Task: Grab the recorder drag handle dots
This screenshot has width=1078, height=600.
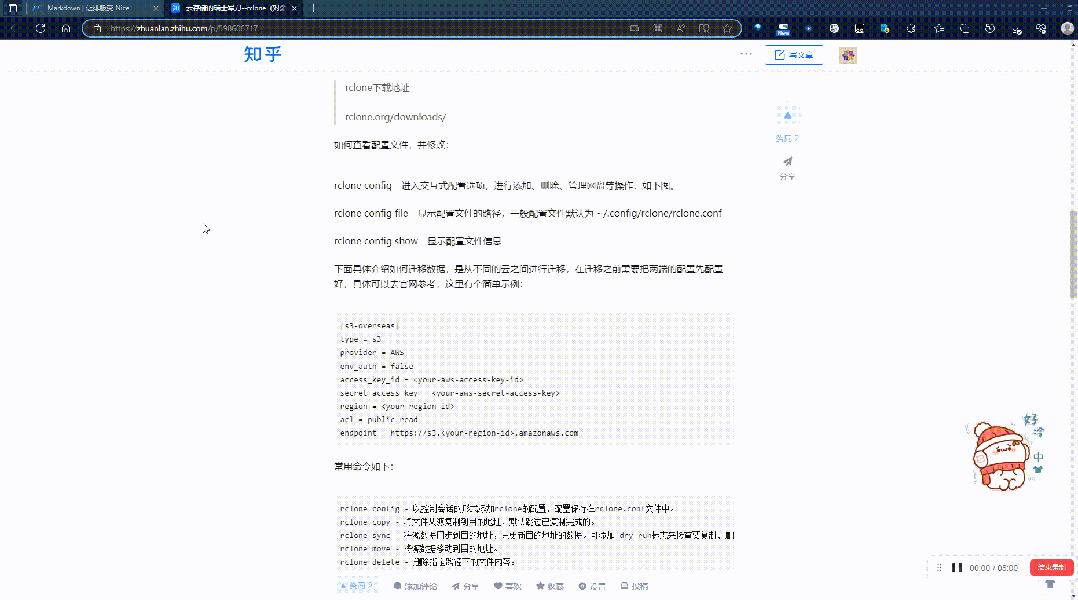Action: point(939,568)
